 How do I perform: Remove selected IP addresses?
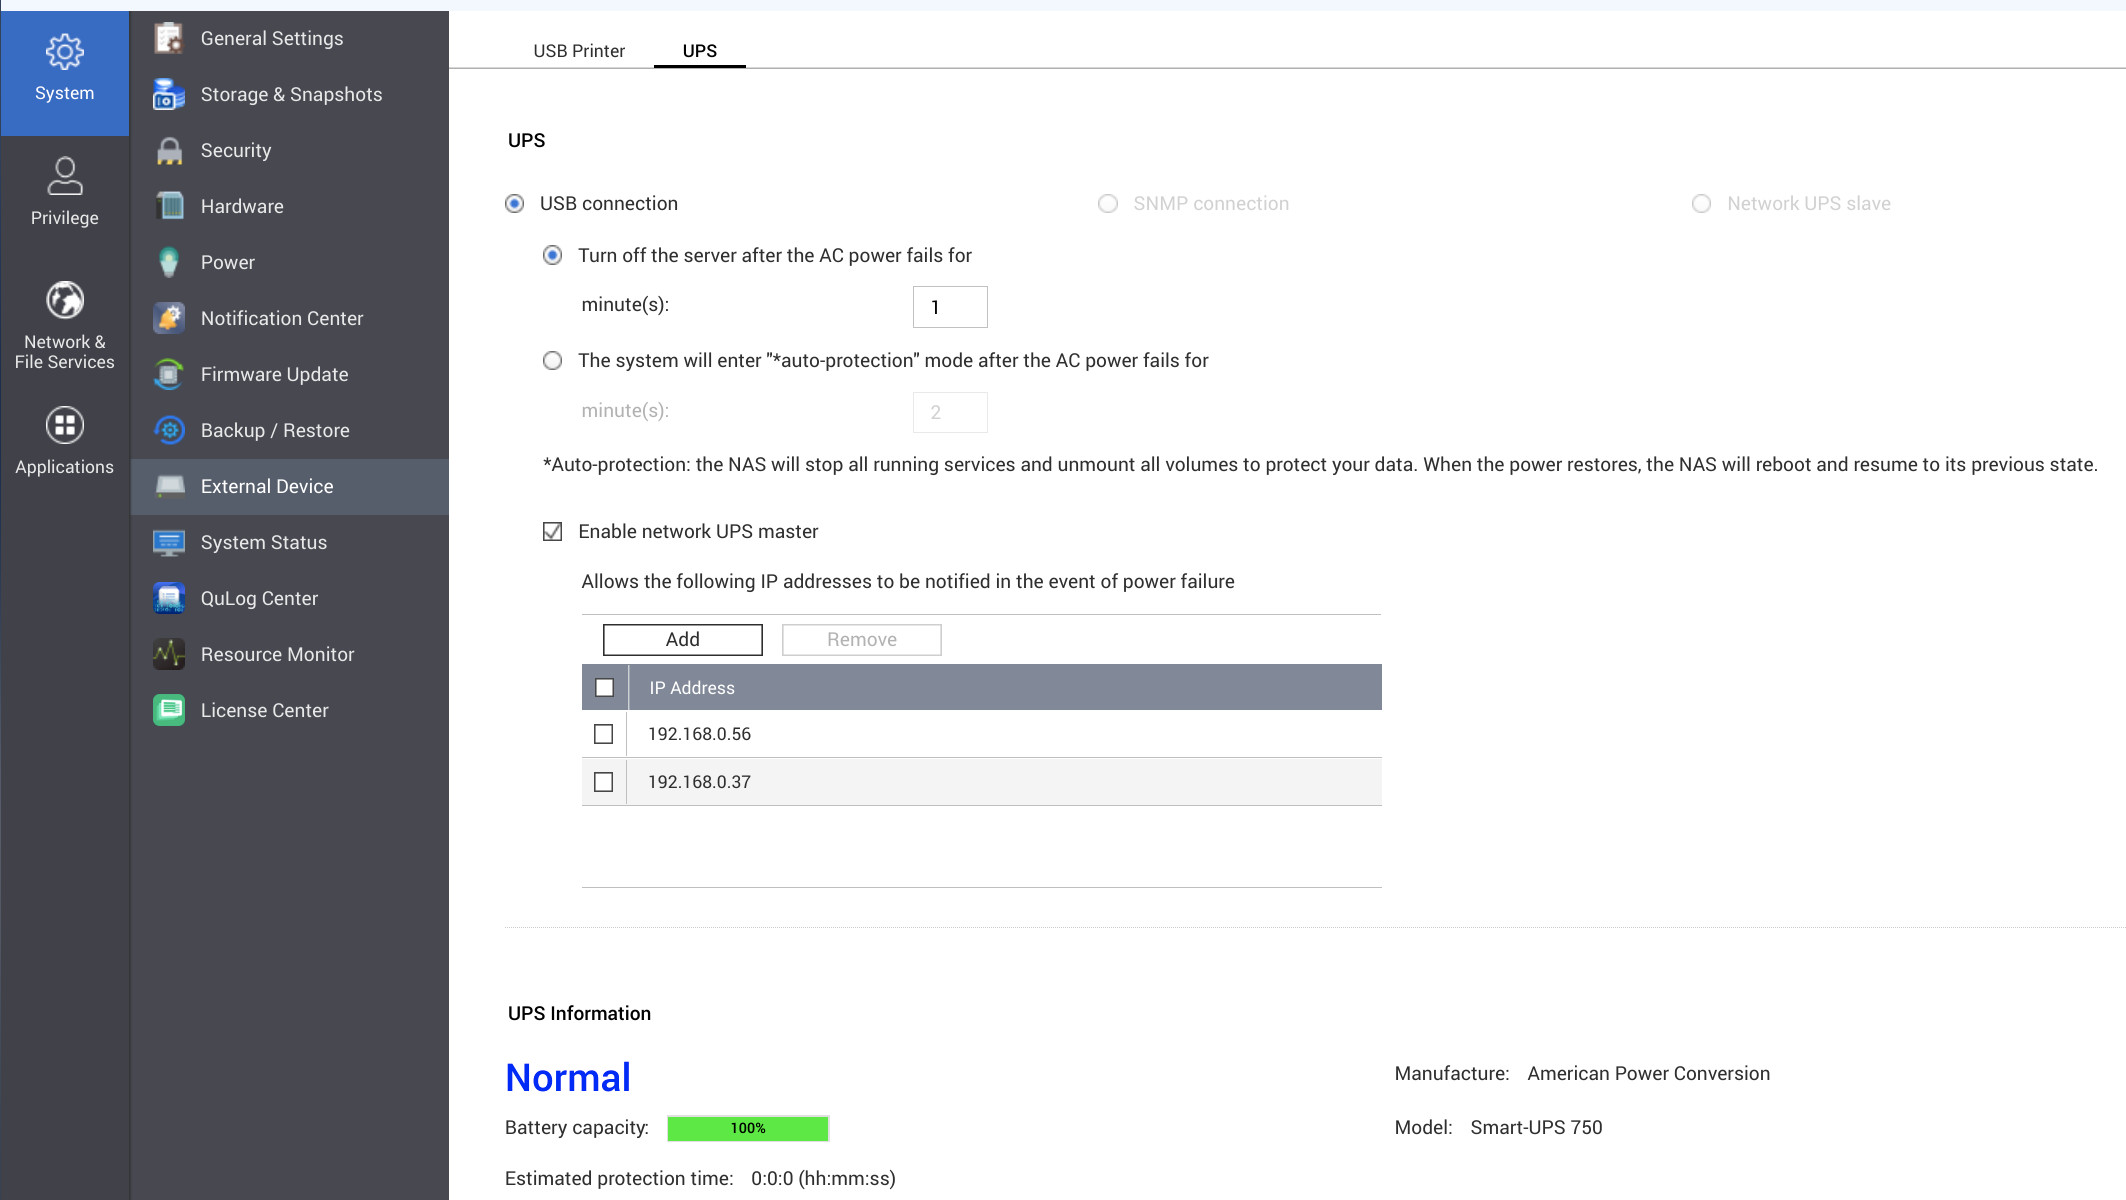(x=861, y=639)
